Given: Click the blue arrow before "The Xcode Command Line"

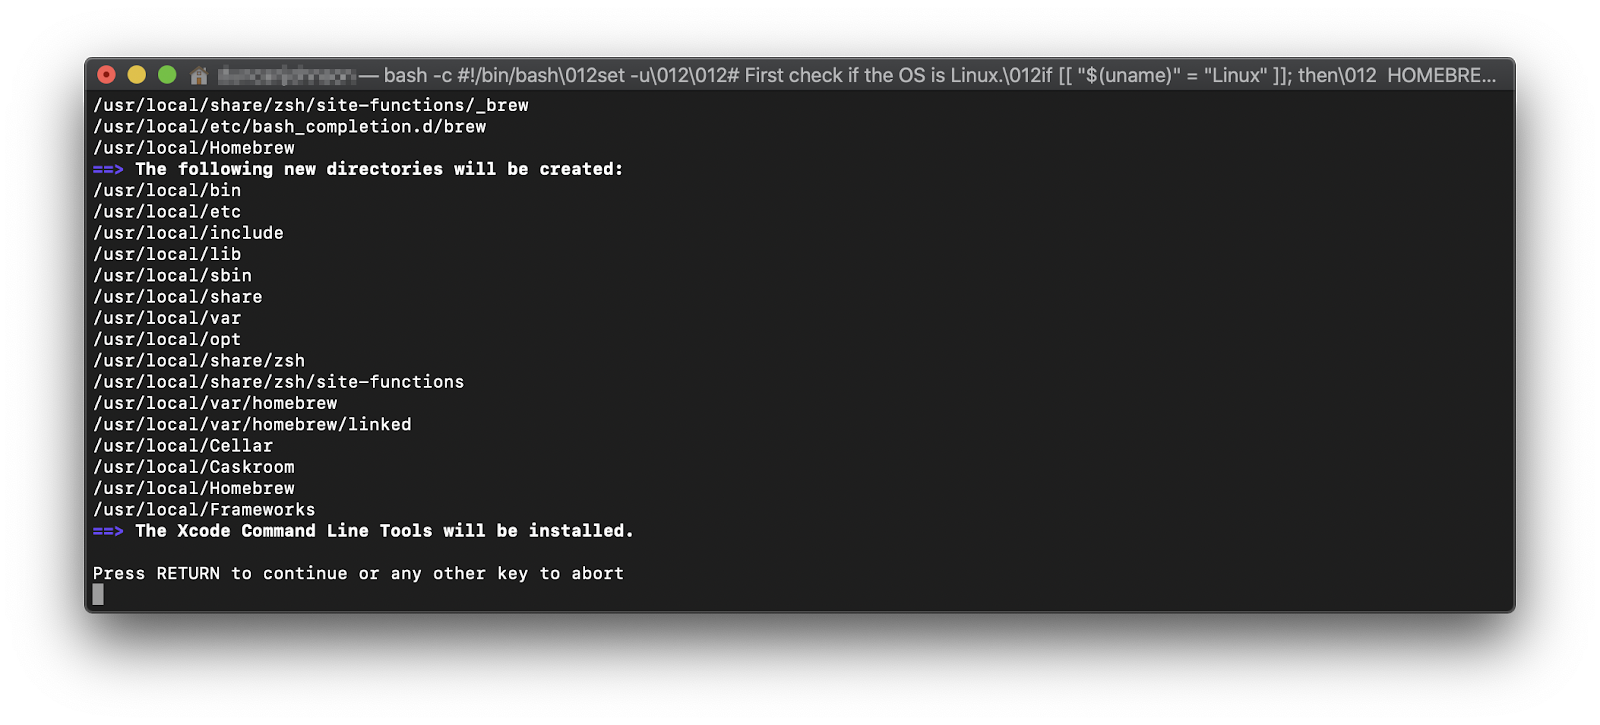Looking at the screenshot, I should [108, 531].
